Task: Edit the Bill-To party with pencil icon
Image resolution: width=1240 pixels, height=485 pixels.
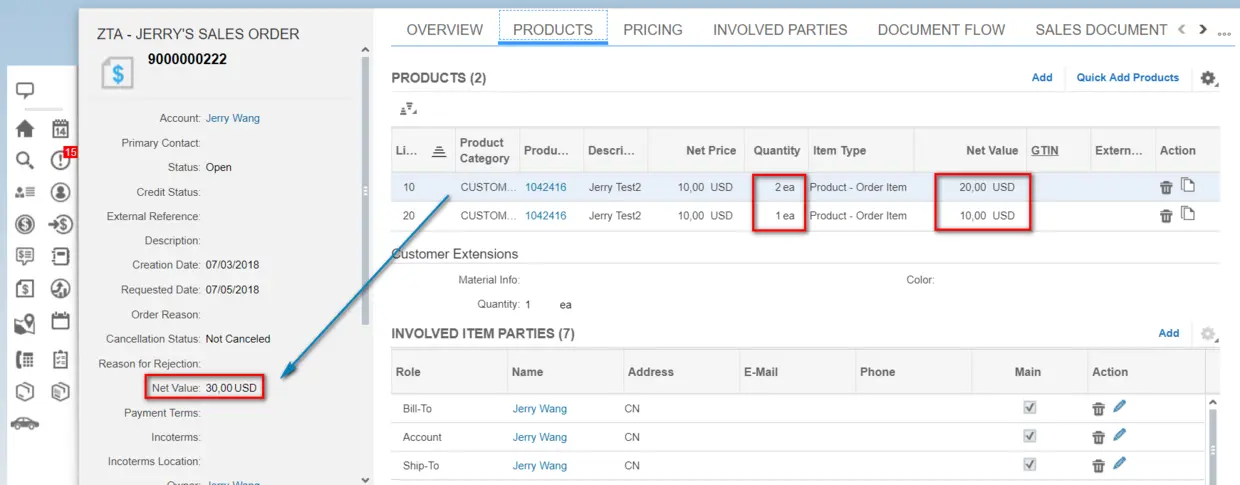Action: 1120,407
